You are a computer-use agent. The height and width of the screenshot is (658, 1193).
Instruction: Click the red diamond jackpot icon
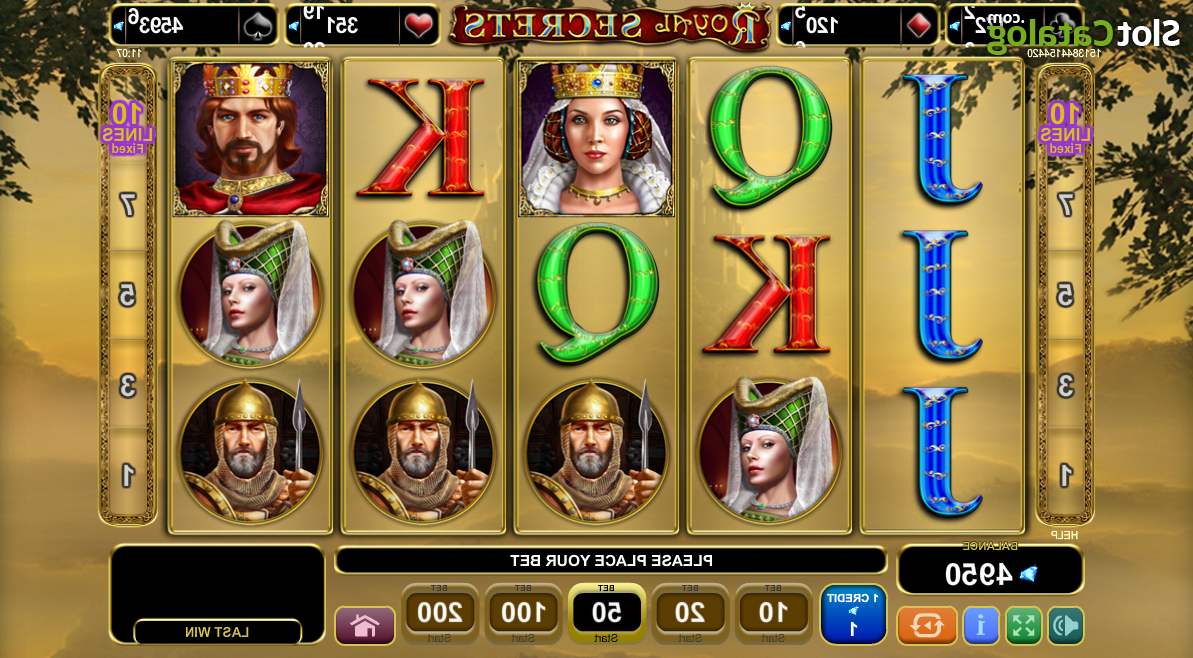click(916, 26)
